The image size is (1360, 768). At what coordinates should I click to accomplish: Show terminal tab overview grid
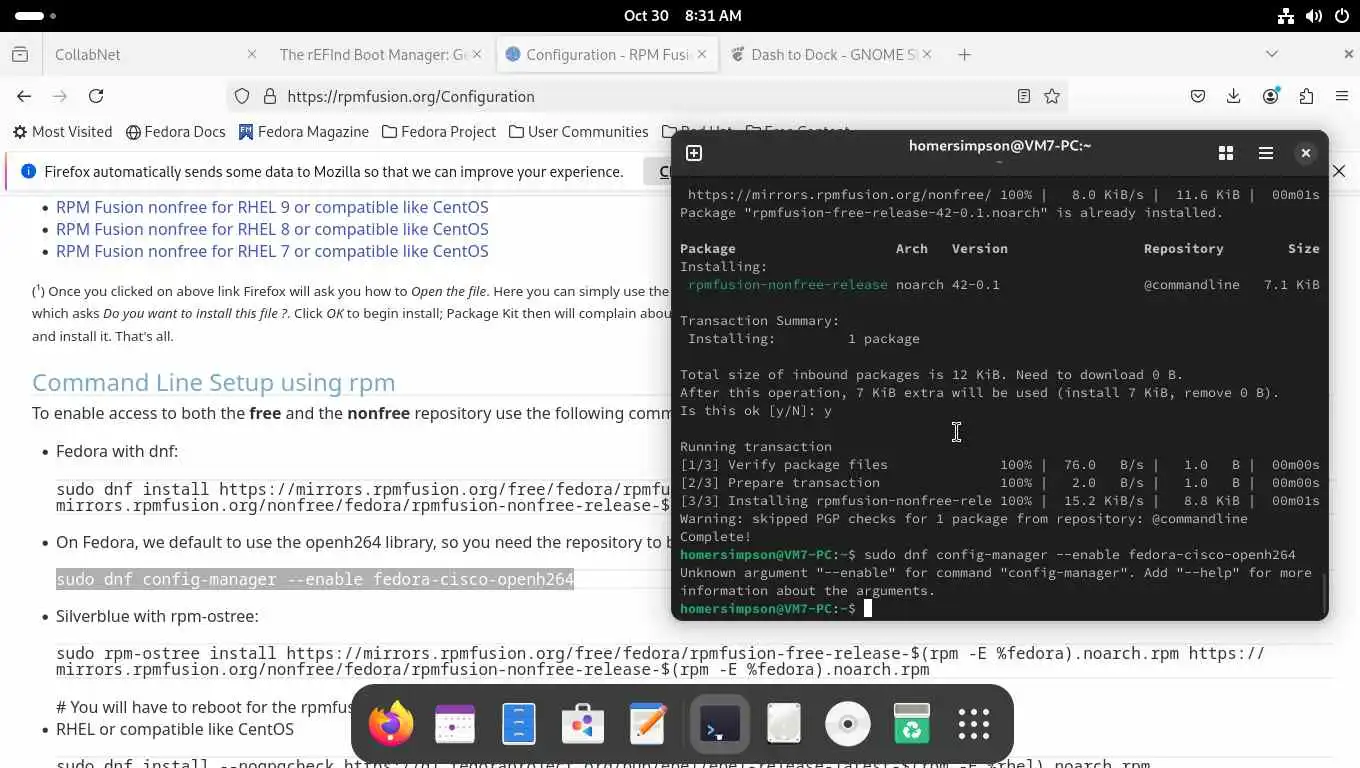pos(1226,153)
